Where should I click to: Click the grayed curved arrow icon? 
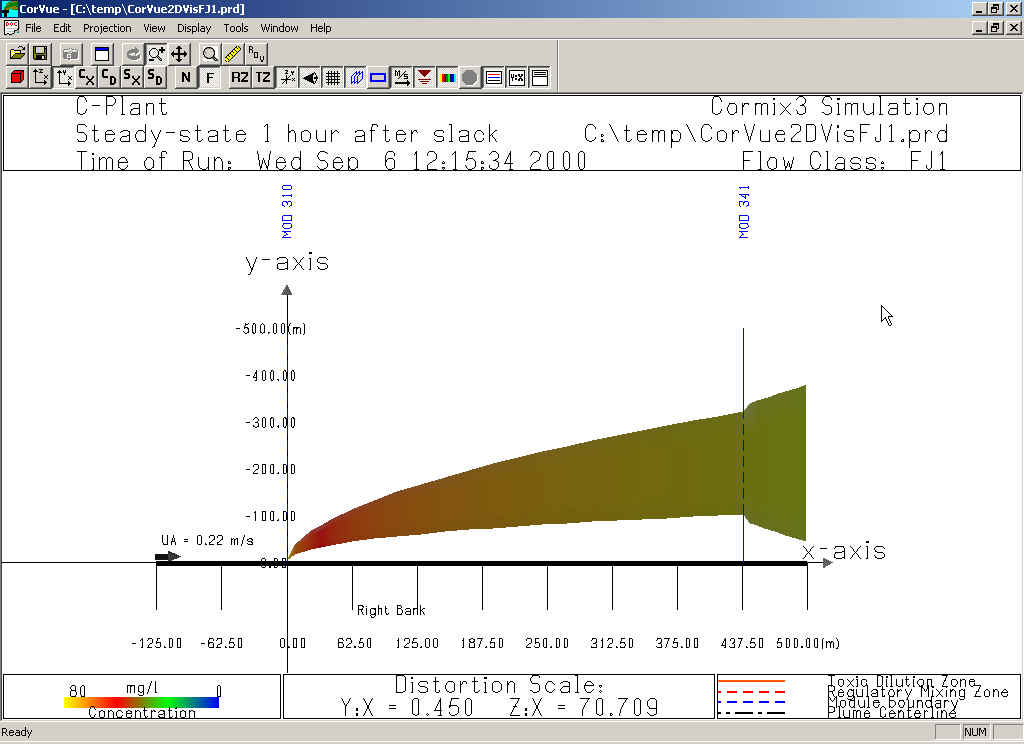(x=133, y=54)
